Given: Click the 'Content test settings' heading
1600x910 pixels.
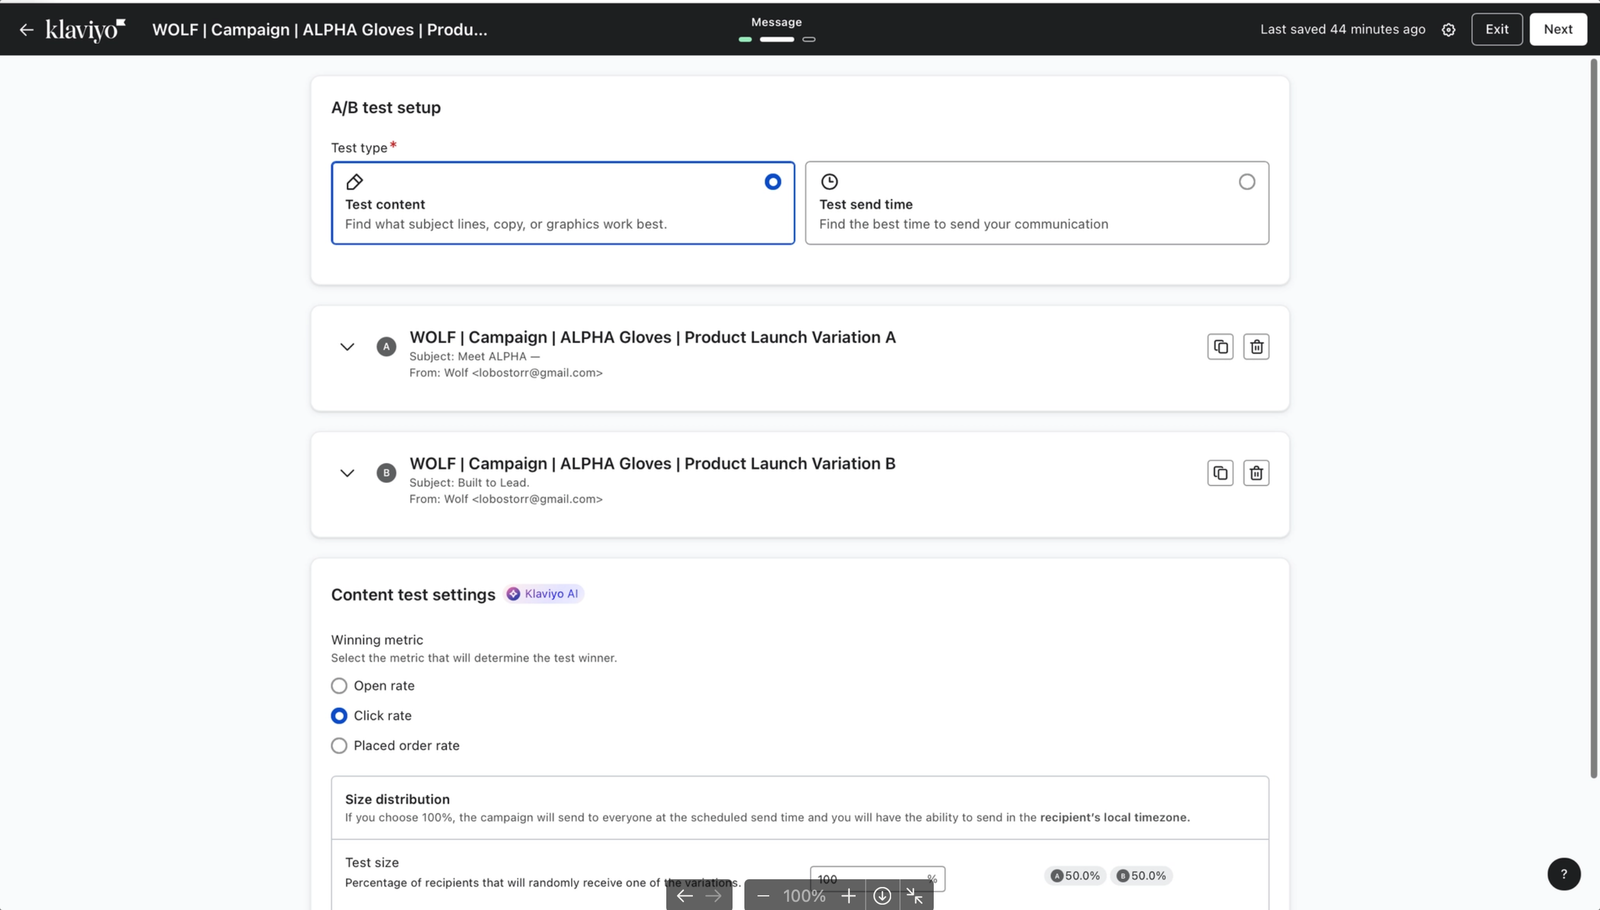Looking at the screenshot, I should (413, 595).
